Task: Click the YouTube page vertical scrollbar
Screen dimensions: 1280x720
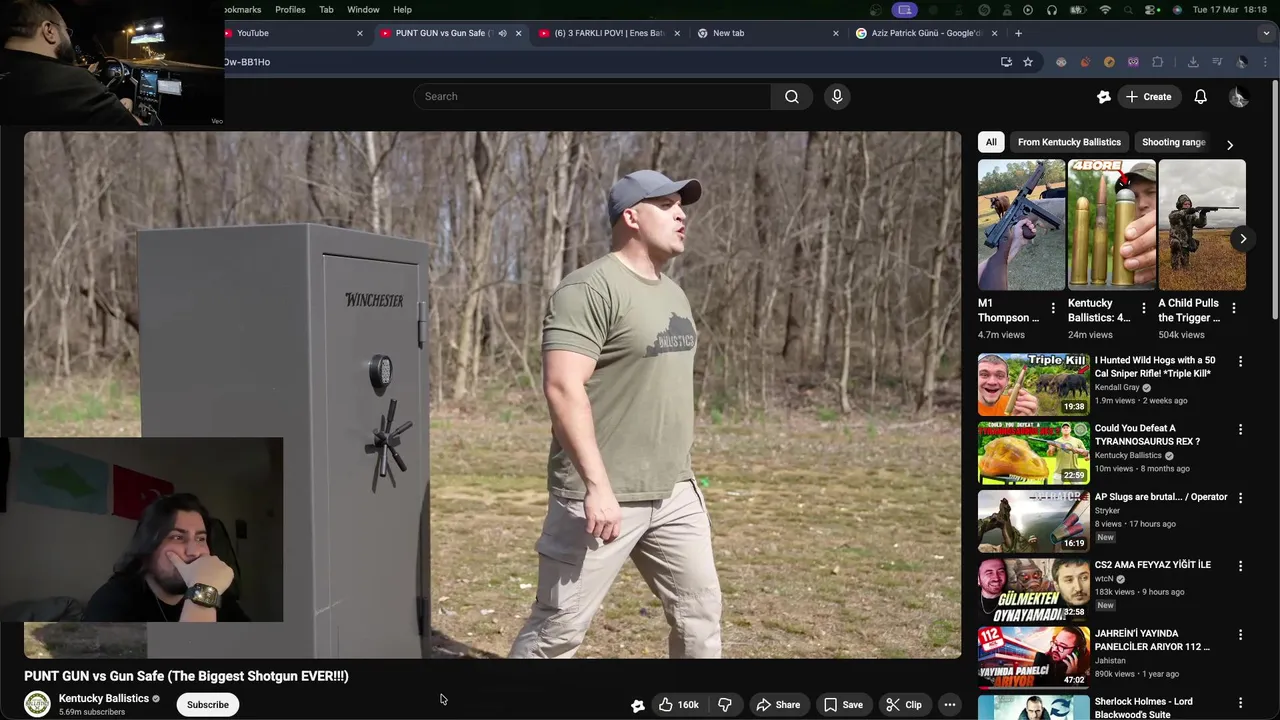Action: pyautogui.click(x=1275, y=200)
